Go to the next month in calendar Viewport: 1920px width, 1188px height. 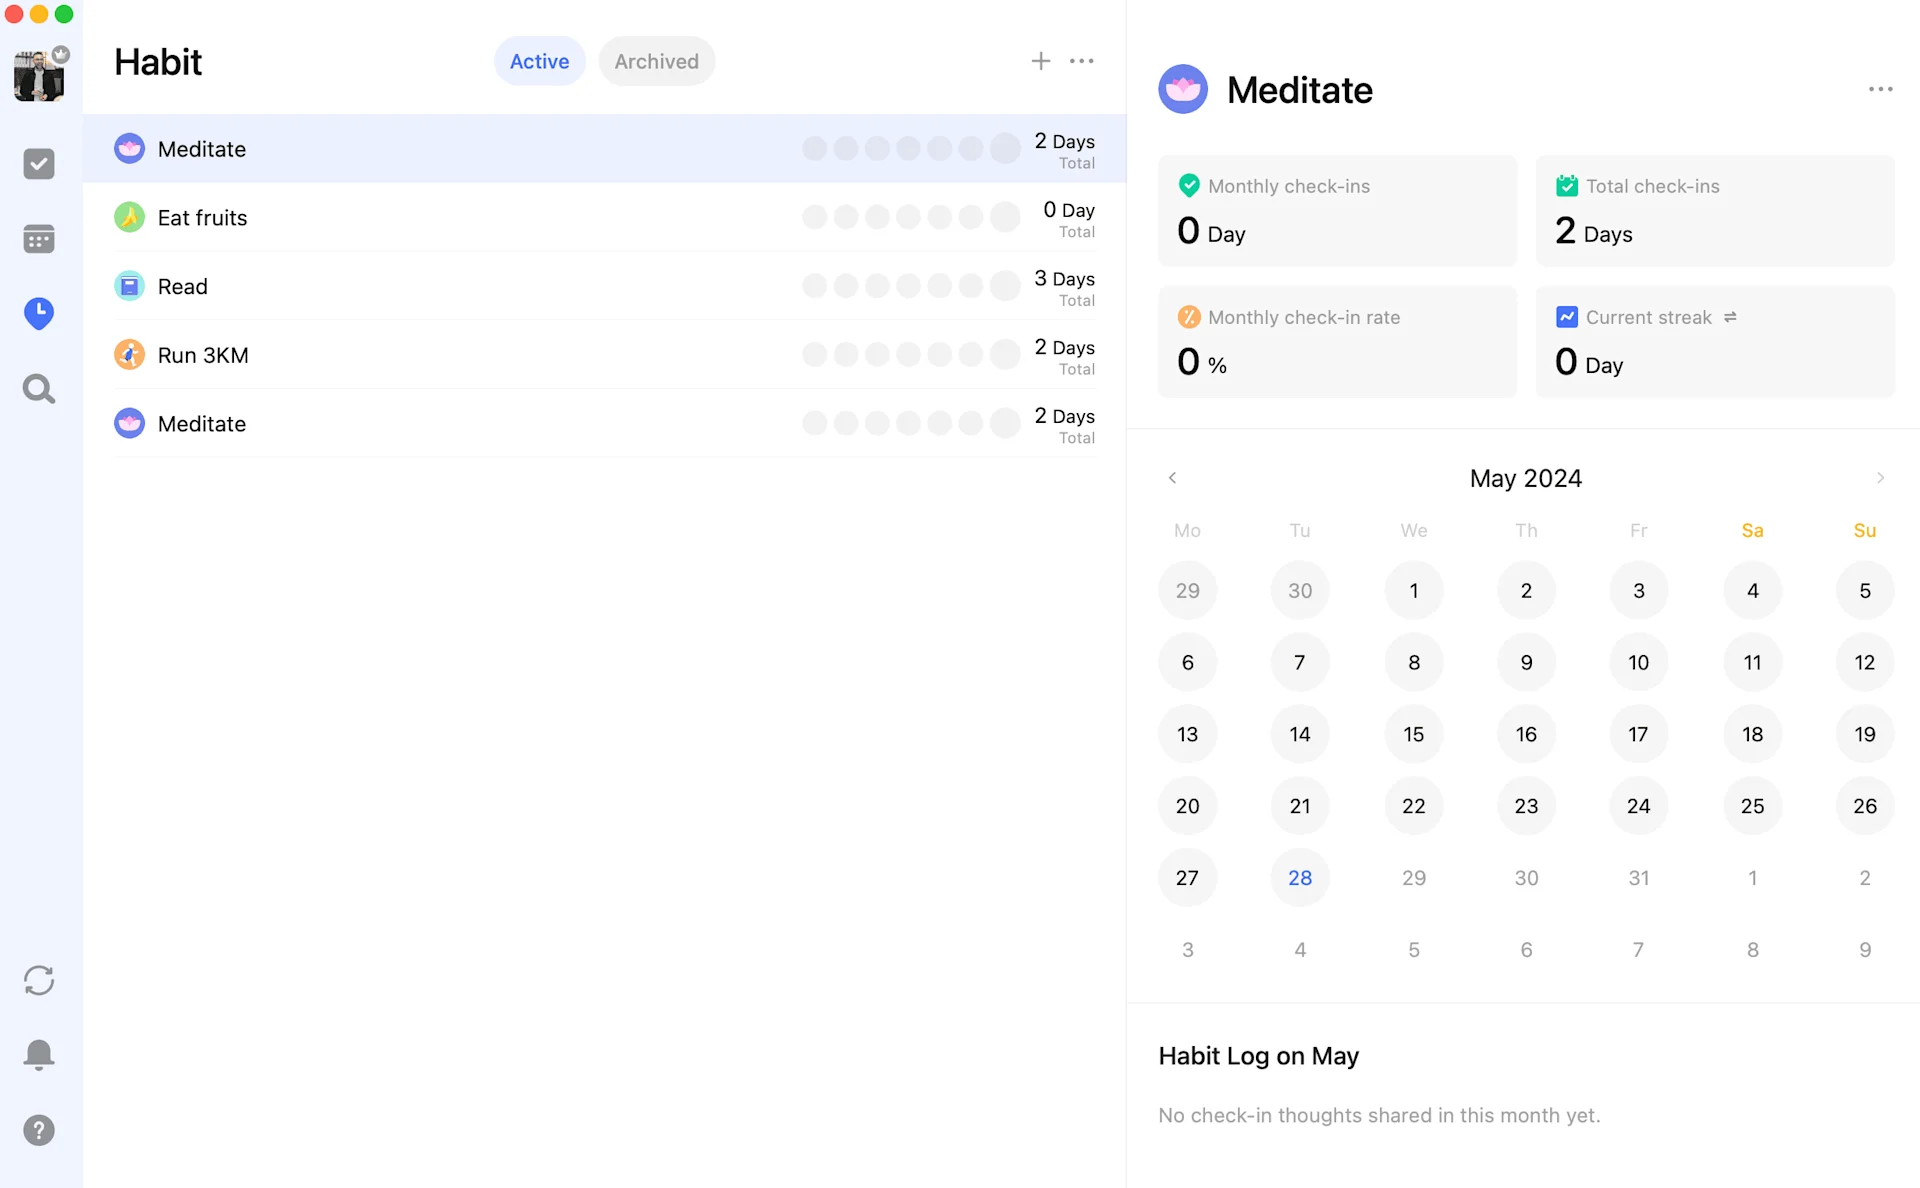(1881, 478)
